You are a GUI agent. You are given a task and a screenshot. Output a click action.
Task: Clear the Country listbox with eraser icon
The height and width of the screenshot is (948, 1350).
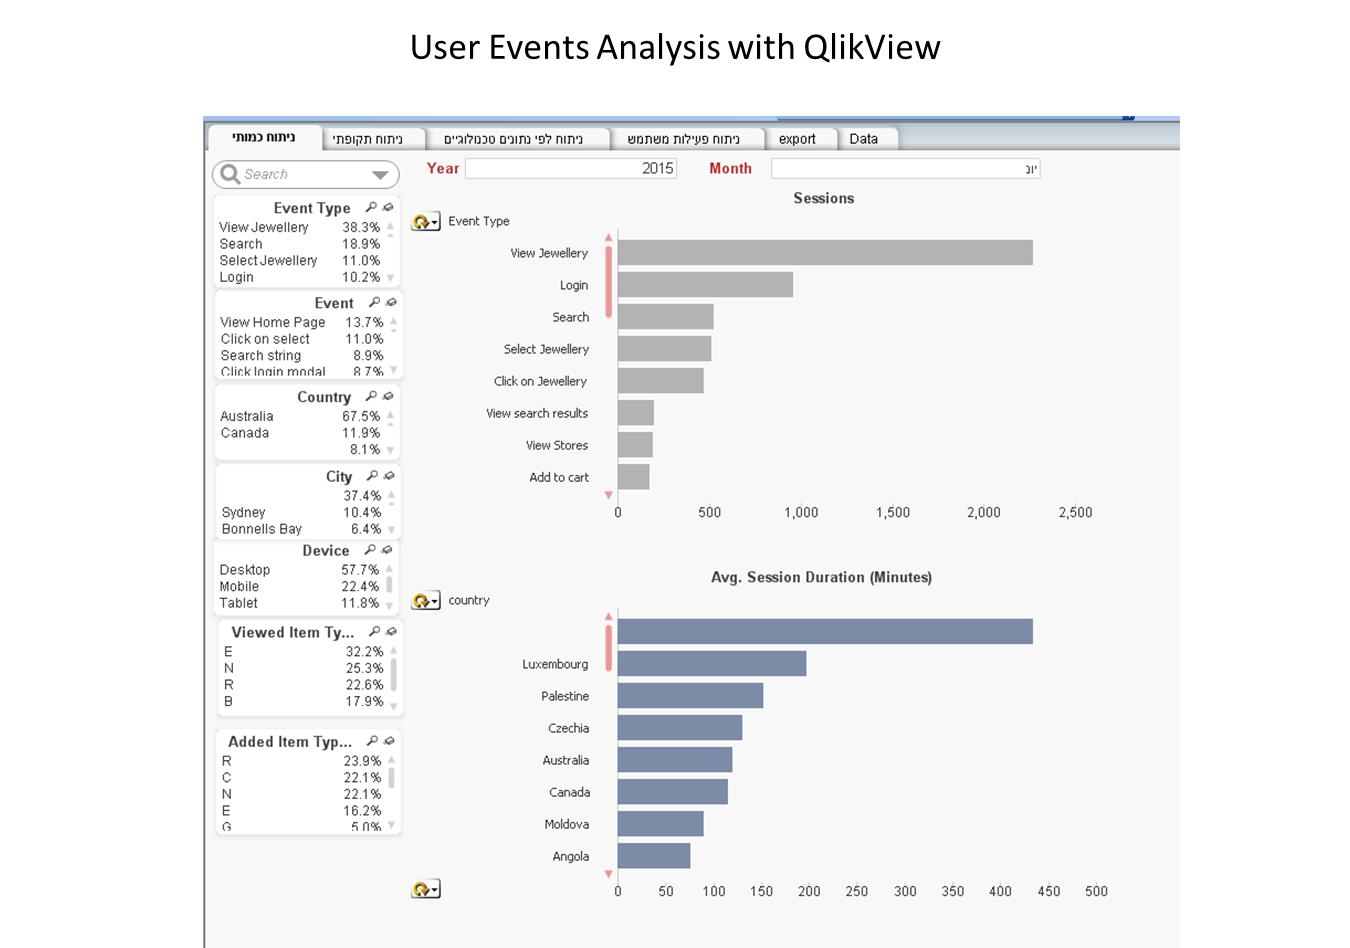click(x=388, y=396)
